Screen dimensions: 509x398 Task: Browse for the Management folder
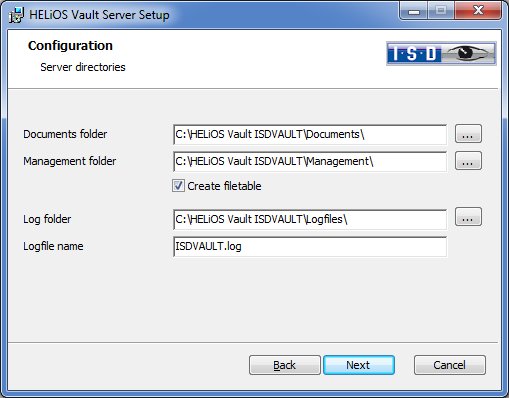click(x=468, y=161)
